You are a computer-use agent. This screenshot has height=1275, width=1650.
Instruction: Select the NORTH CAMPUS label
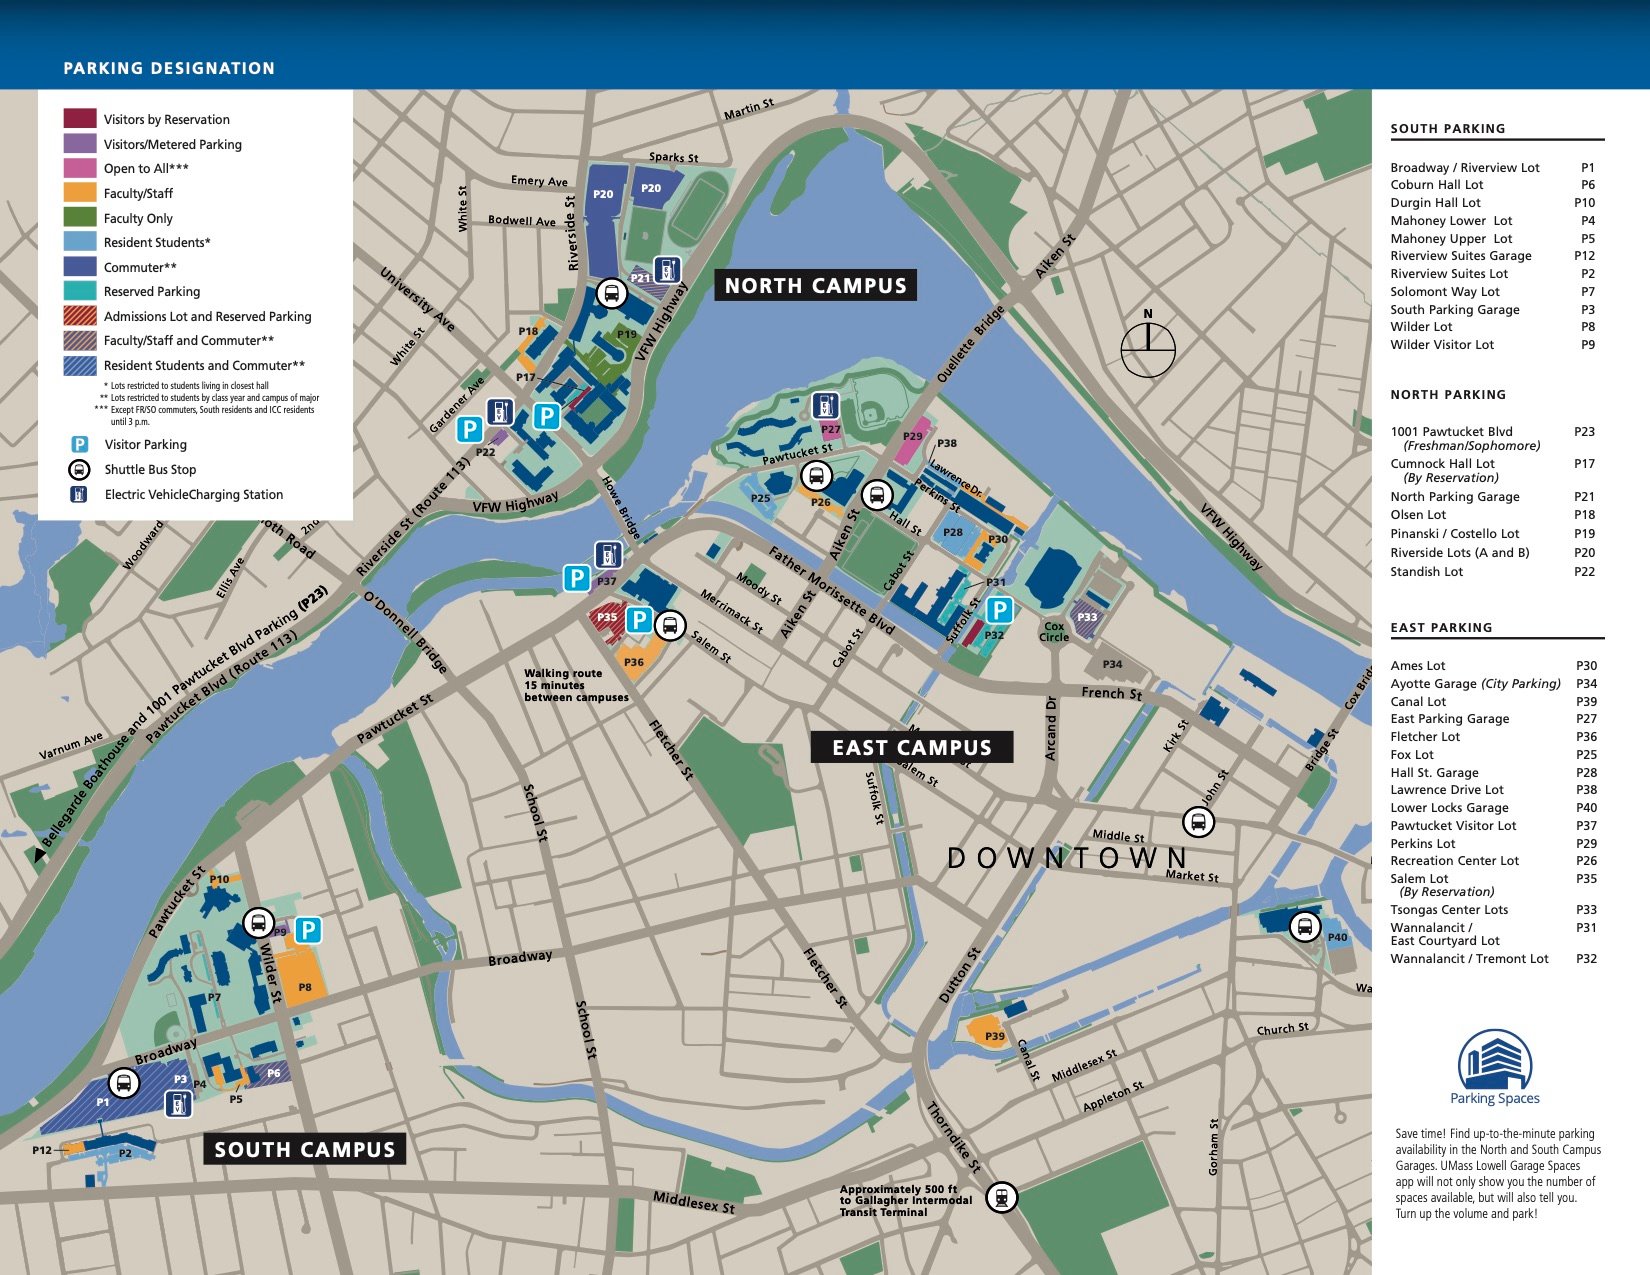pyautogui.click(x=815, y=285)
